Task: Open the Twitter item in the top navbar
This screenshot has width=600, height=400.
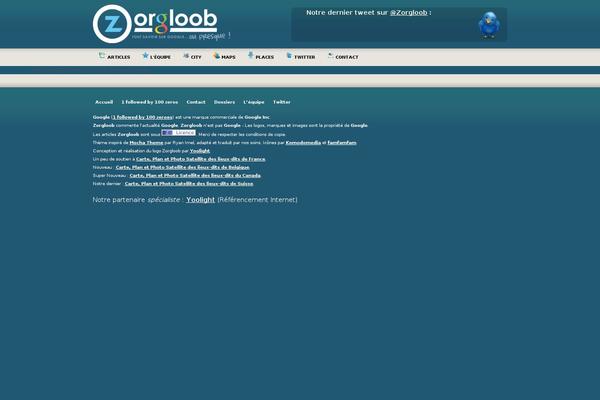Action: point(305,57)
